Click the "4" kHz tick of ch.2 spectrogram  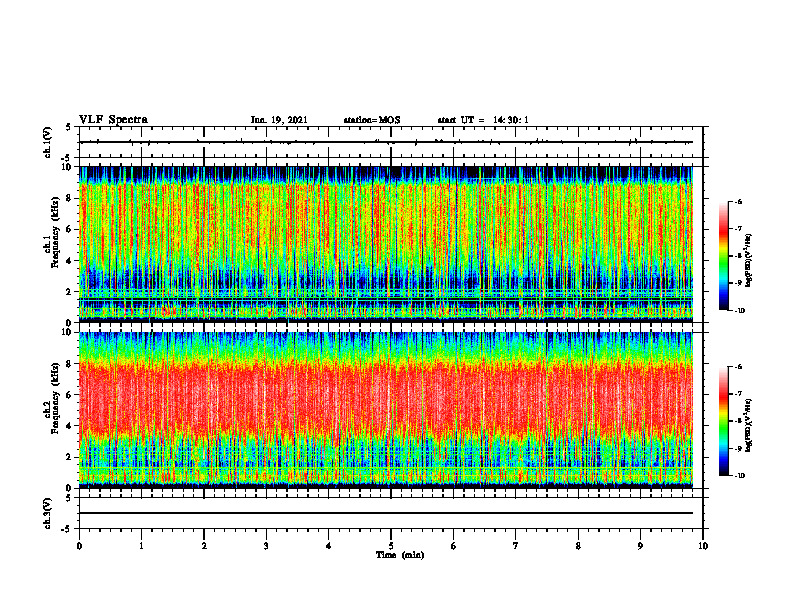[x=70, y=426]
